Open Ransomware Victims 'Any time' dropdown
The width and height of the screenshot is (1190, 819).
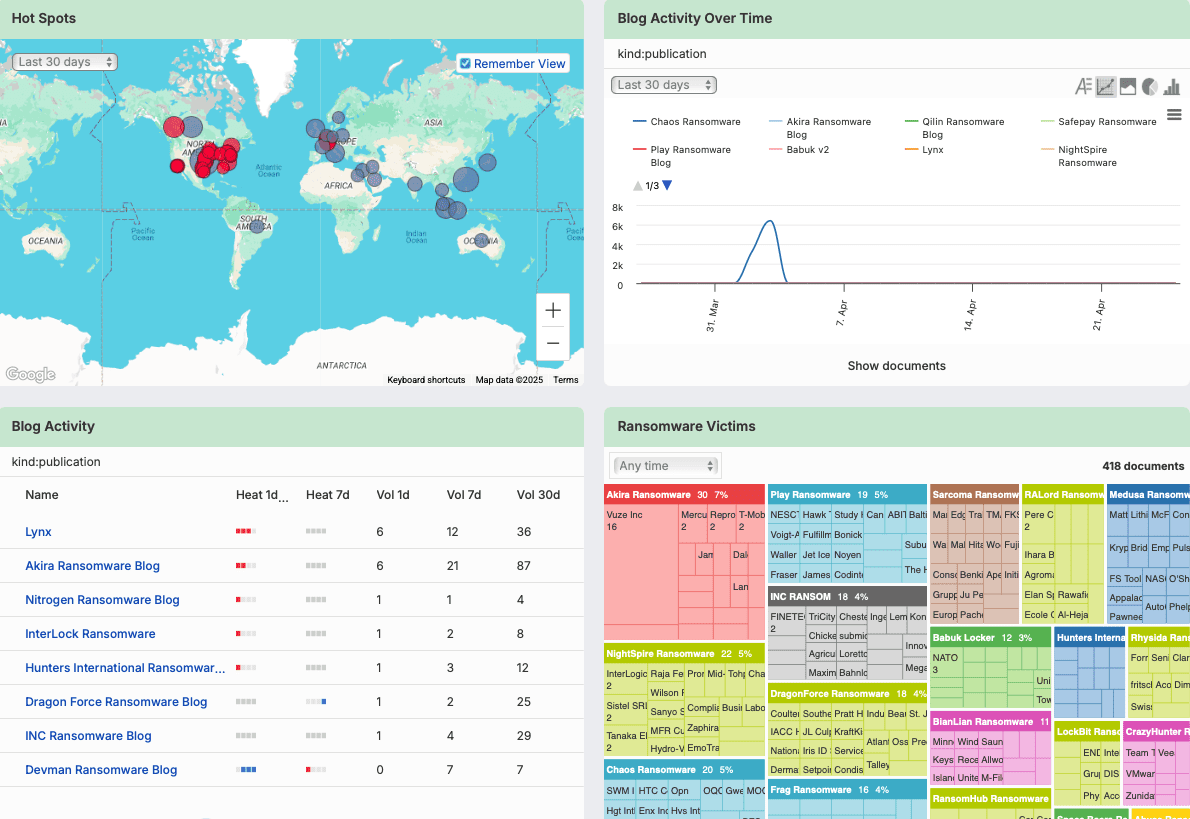pyautogui.click(x=665, y=465)
